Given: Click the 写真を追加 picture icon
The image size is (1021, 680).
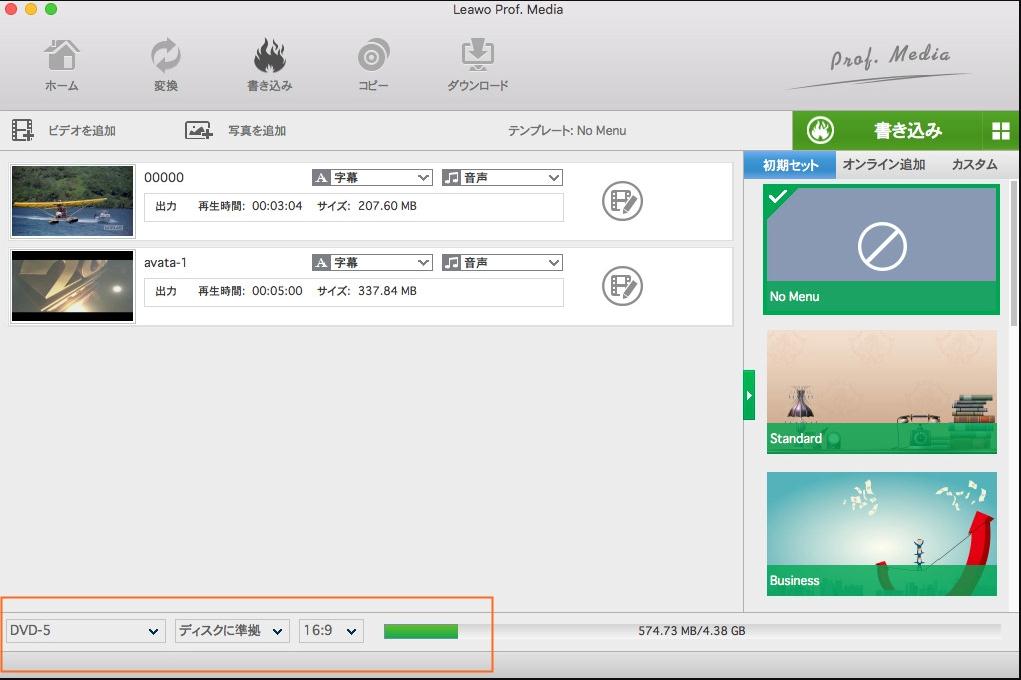Looking at the screenshot, I should click(x=198, y=130).
